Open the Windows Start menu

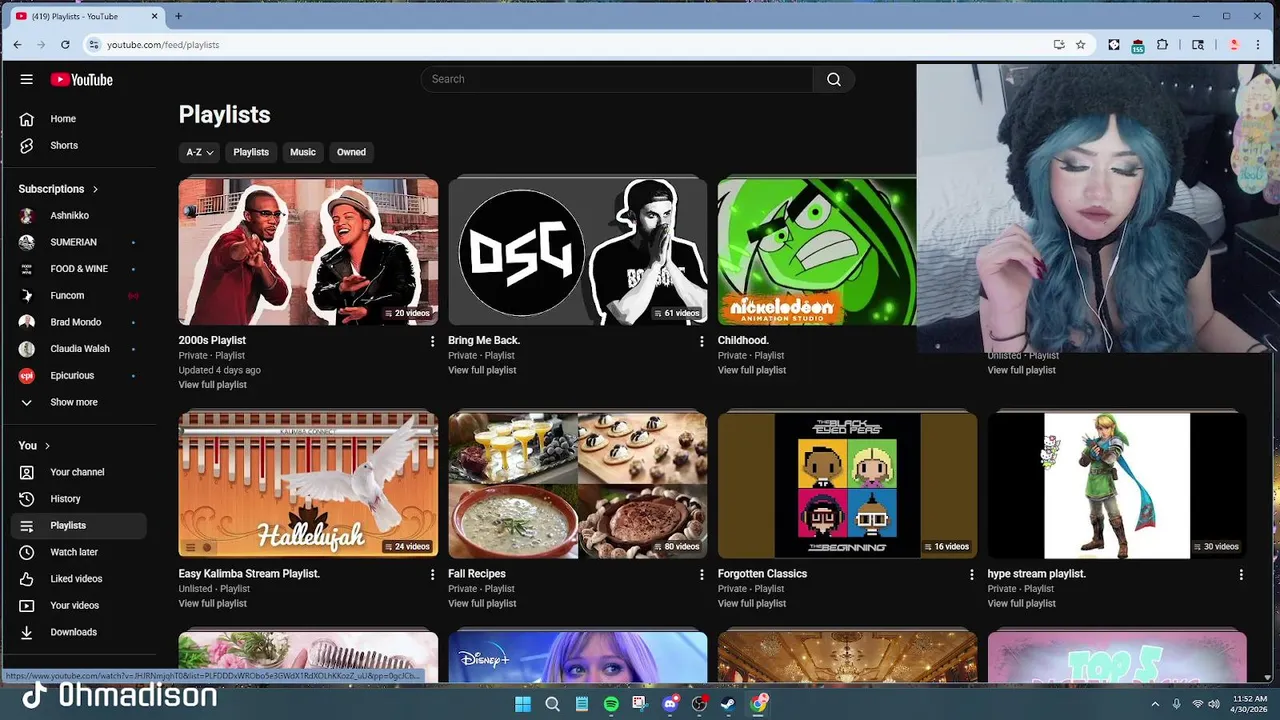coord(523,704)
